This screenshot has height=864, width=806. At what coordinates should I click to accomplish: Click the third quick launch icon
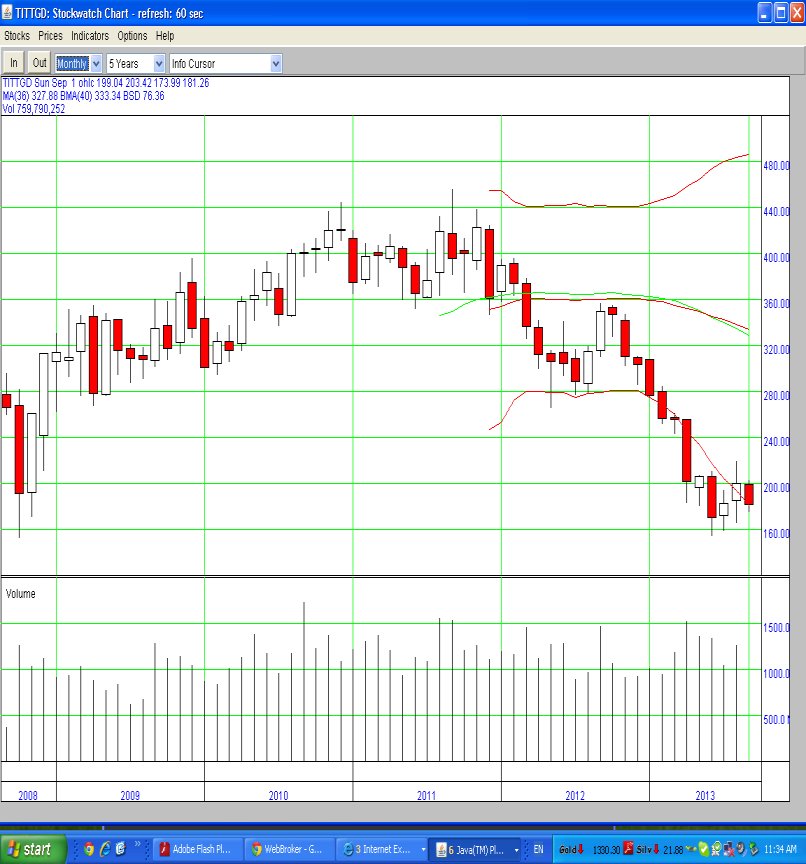tap(121, 849)
